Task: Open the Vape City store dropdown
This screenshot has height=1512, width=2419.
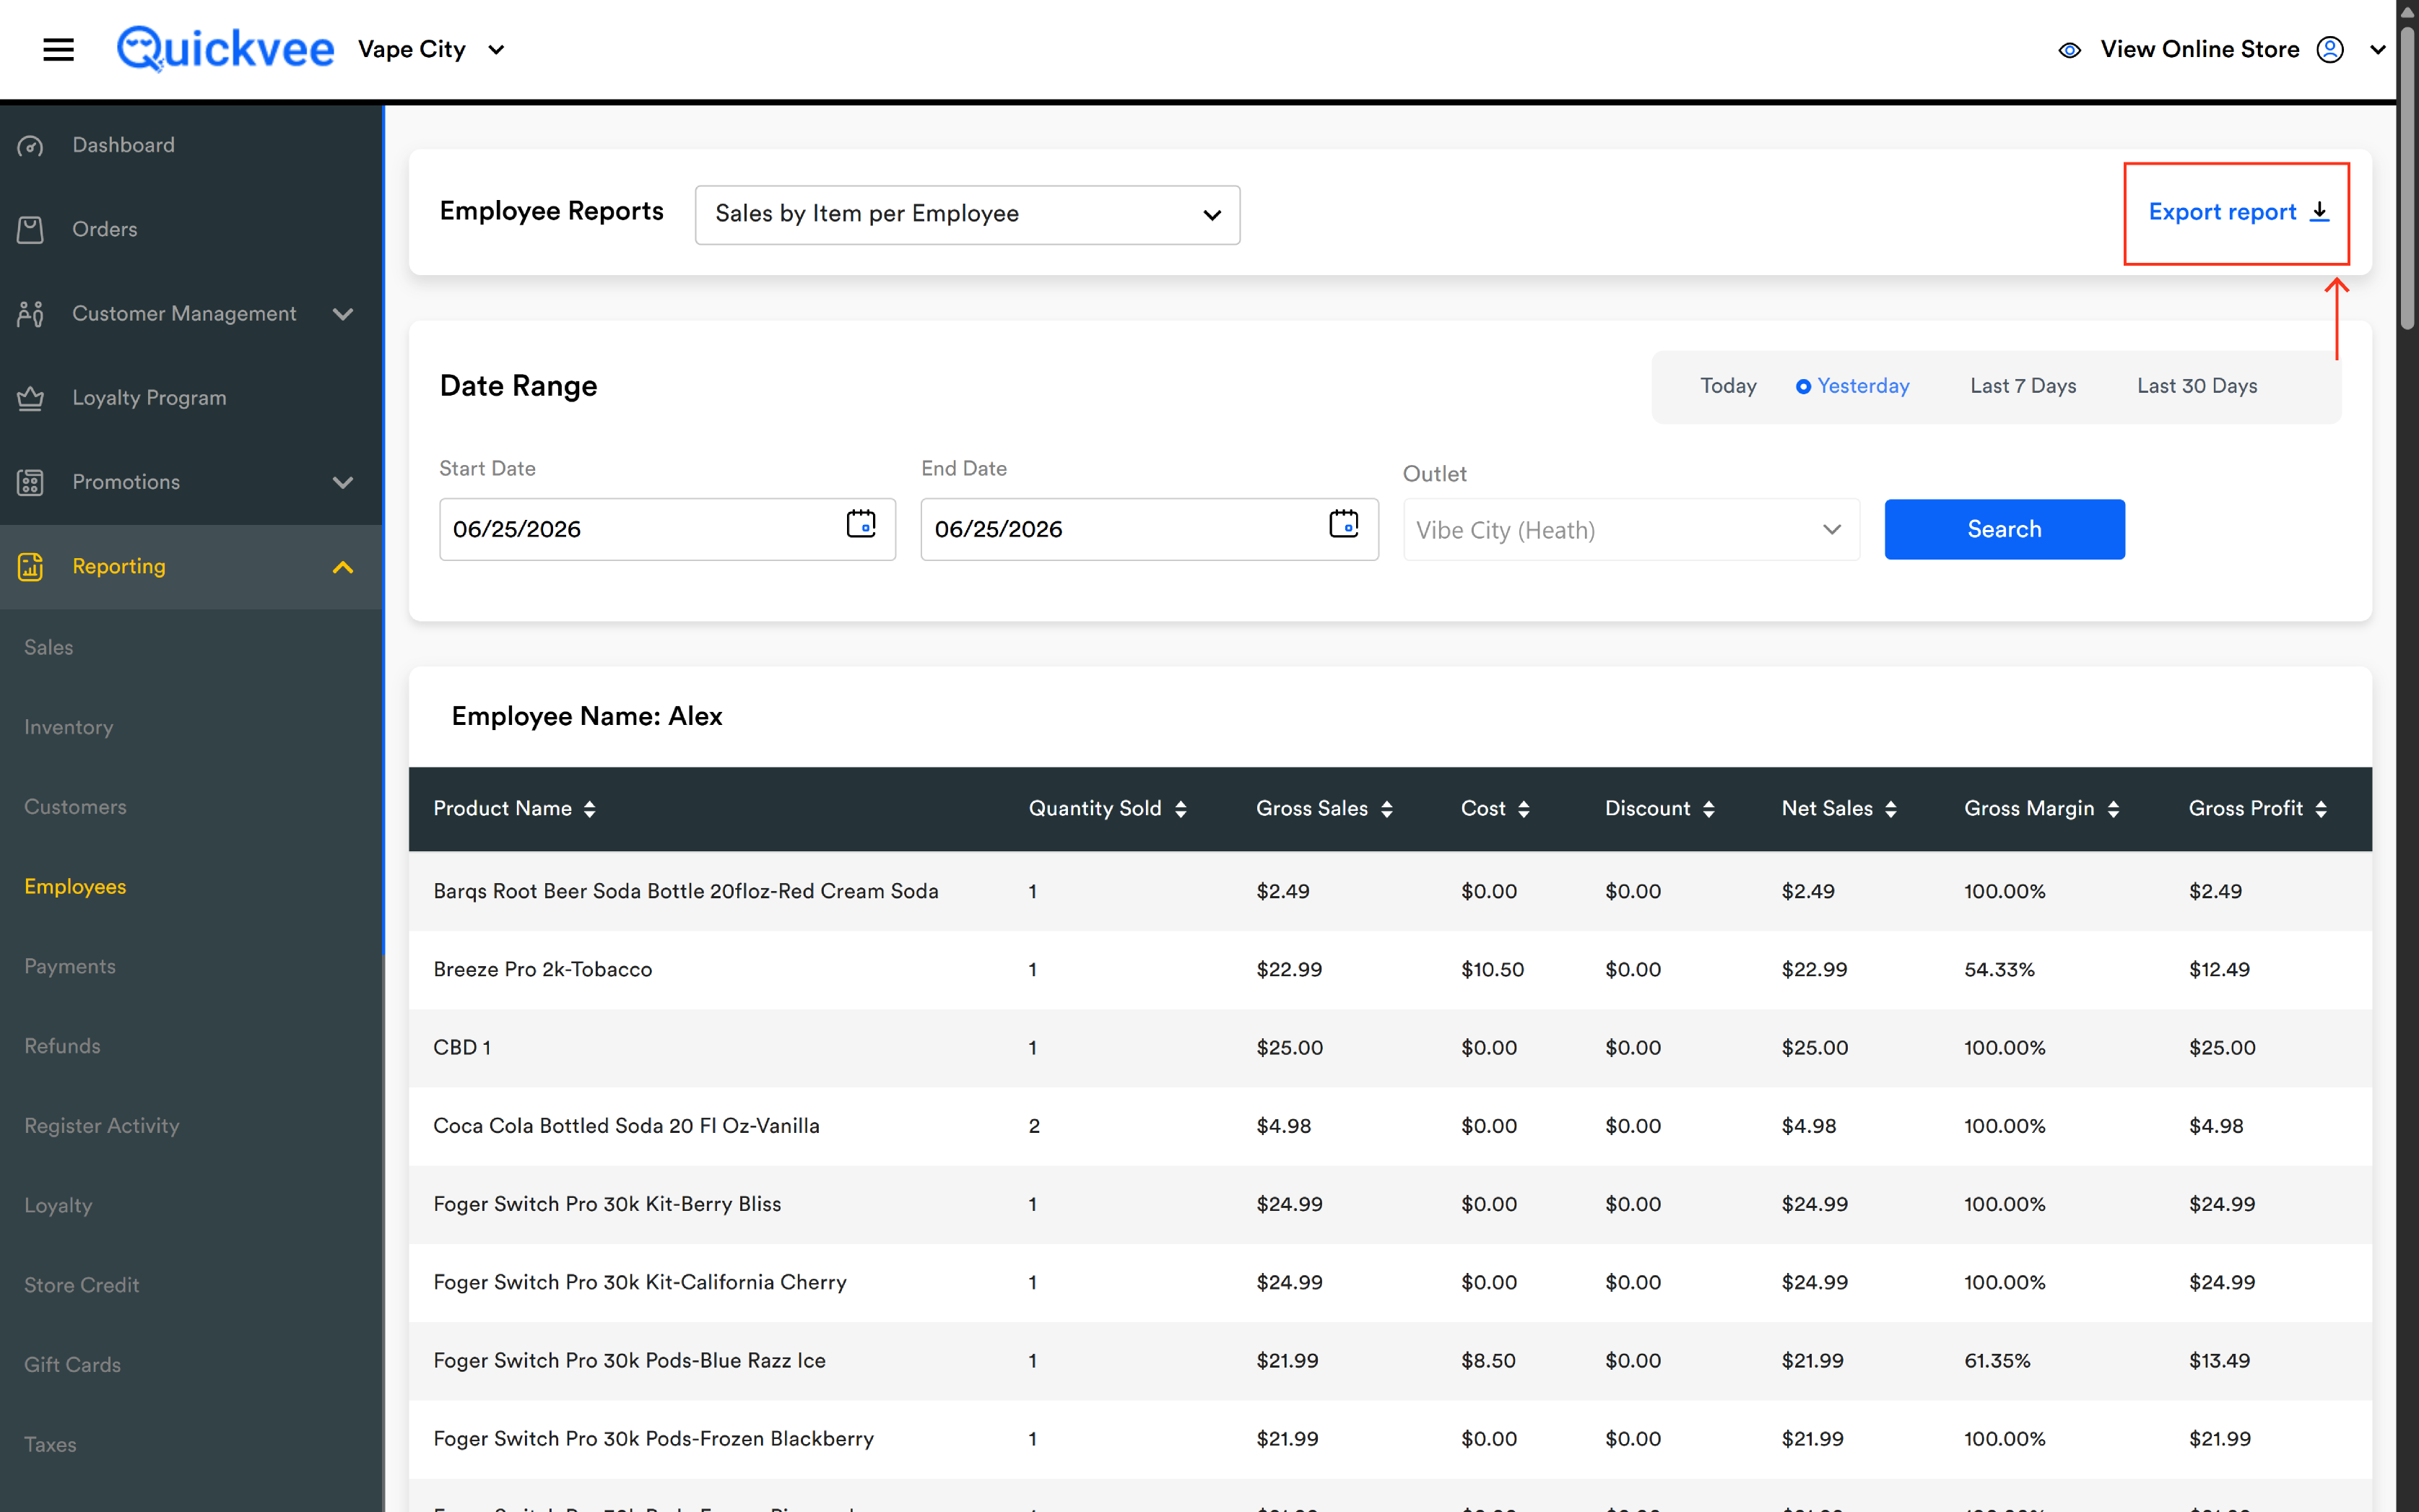Action: pos(431,49)
